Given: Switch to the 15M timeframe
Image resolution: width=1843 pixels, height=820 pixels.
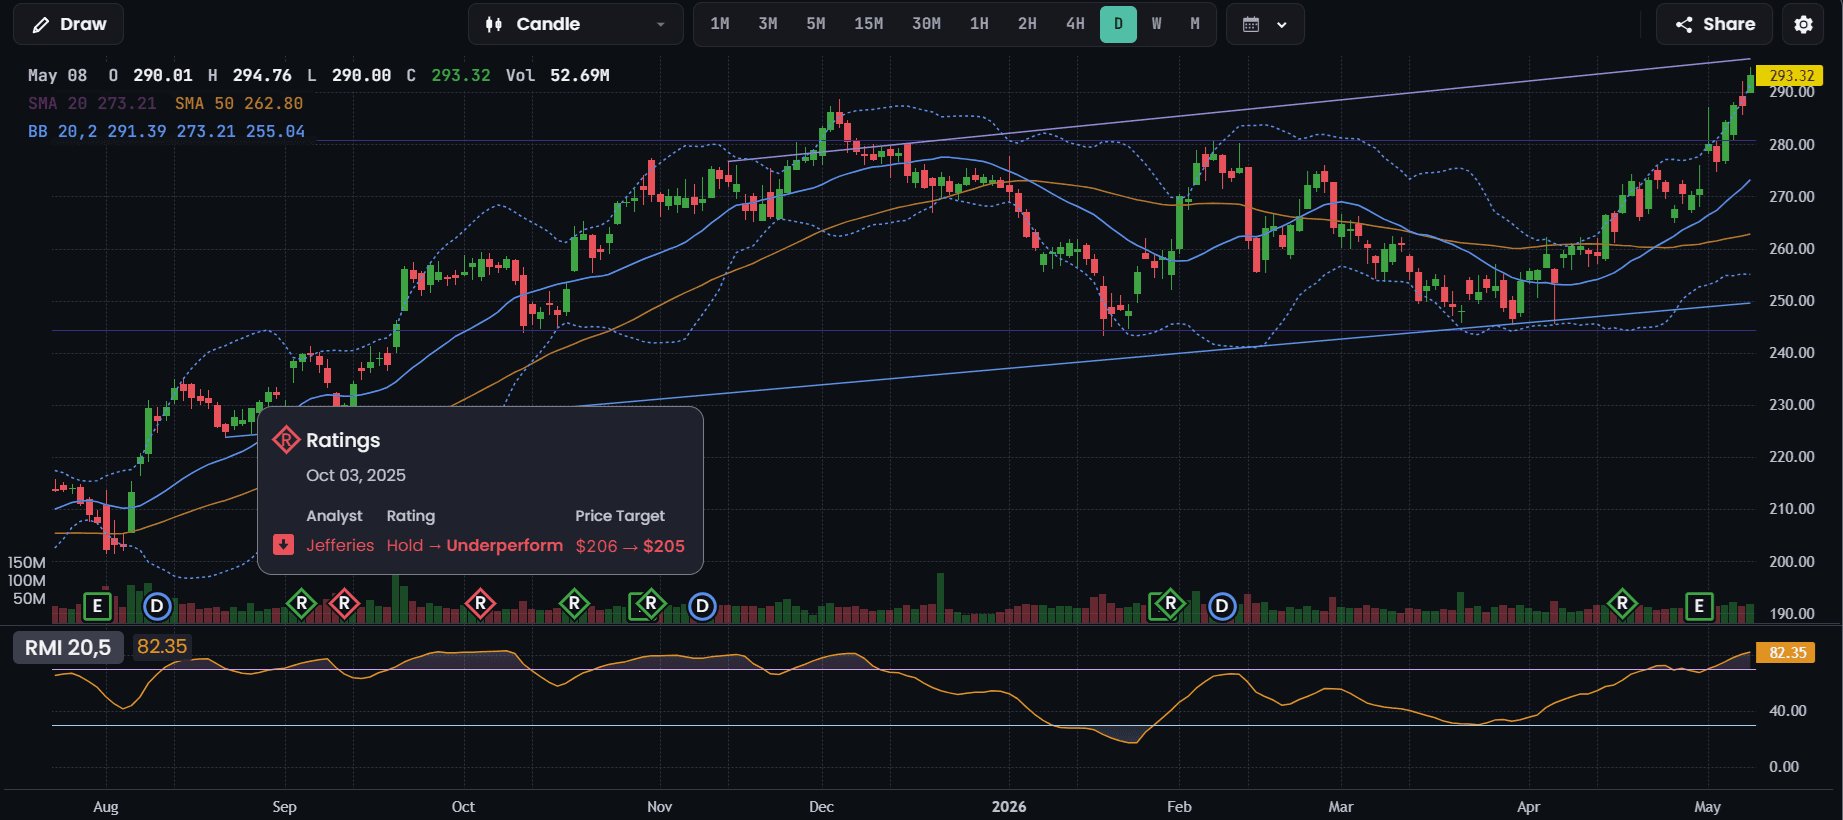Looking at the screenshot, I should click(868, 24).
